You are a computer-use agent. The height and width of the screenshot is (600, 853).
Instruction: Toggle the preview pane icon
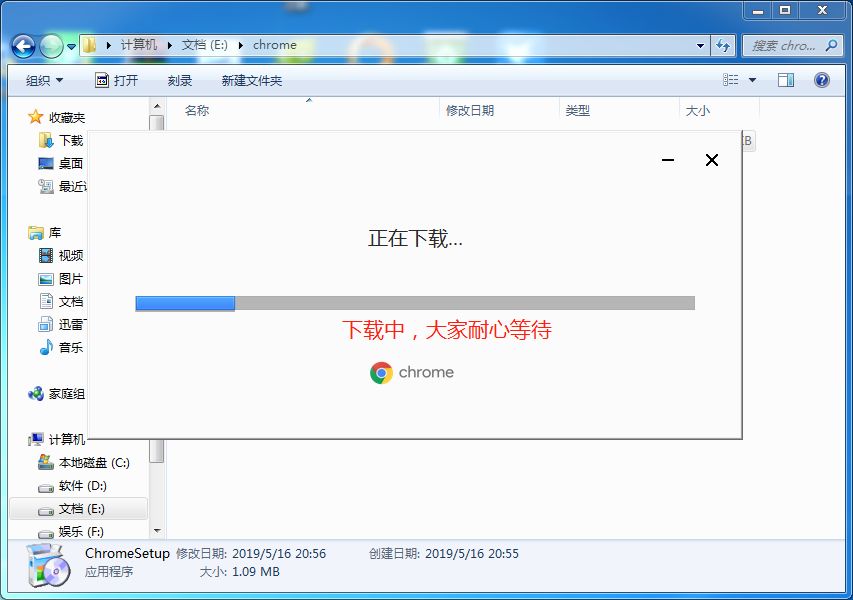pyautogui.click(x=786, y=80)
